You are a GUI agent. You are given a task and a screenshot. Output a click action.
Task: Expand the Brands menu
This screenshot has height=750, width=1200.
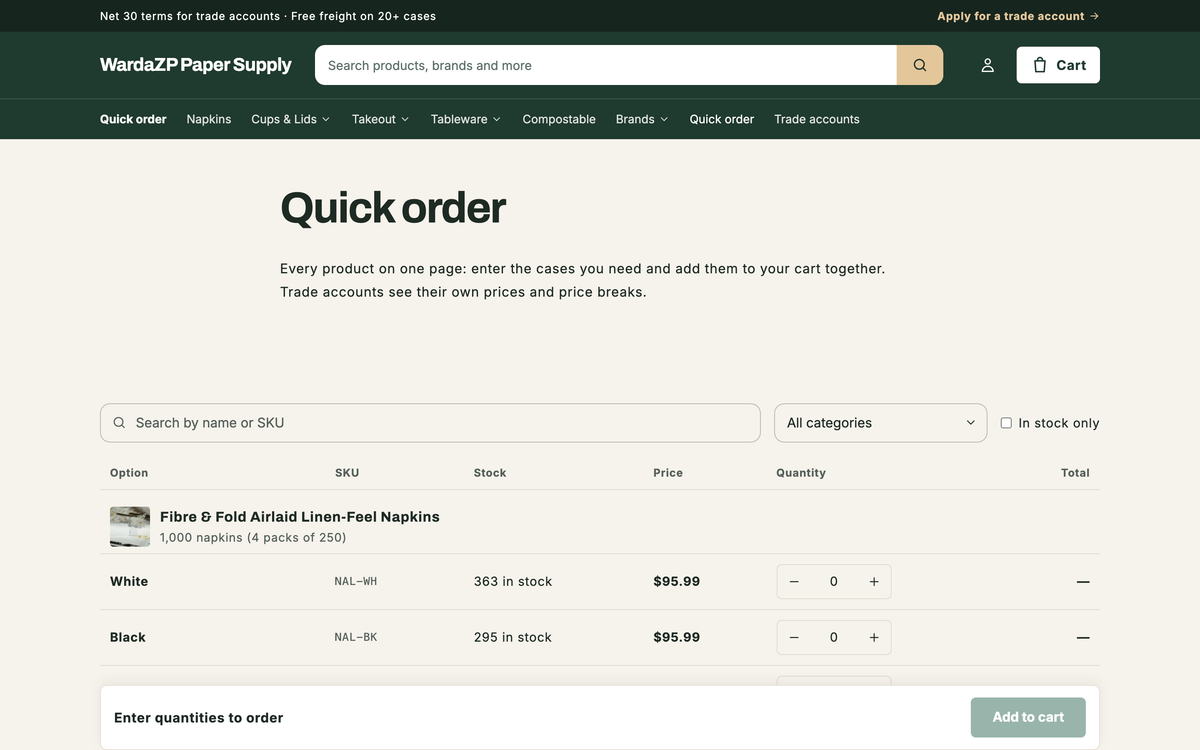coord(642,119)
